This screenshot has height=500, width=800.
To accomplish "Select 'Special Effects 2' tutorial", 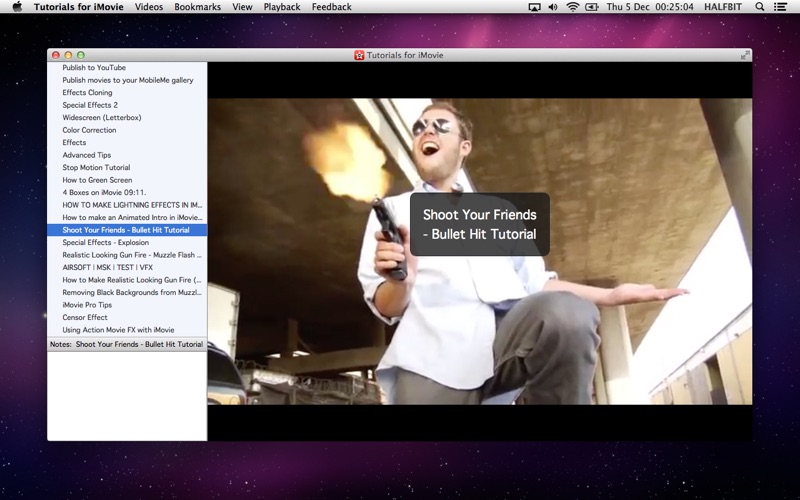I will (x=127, y=105).
